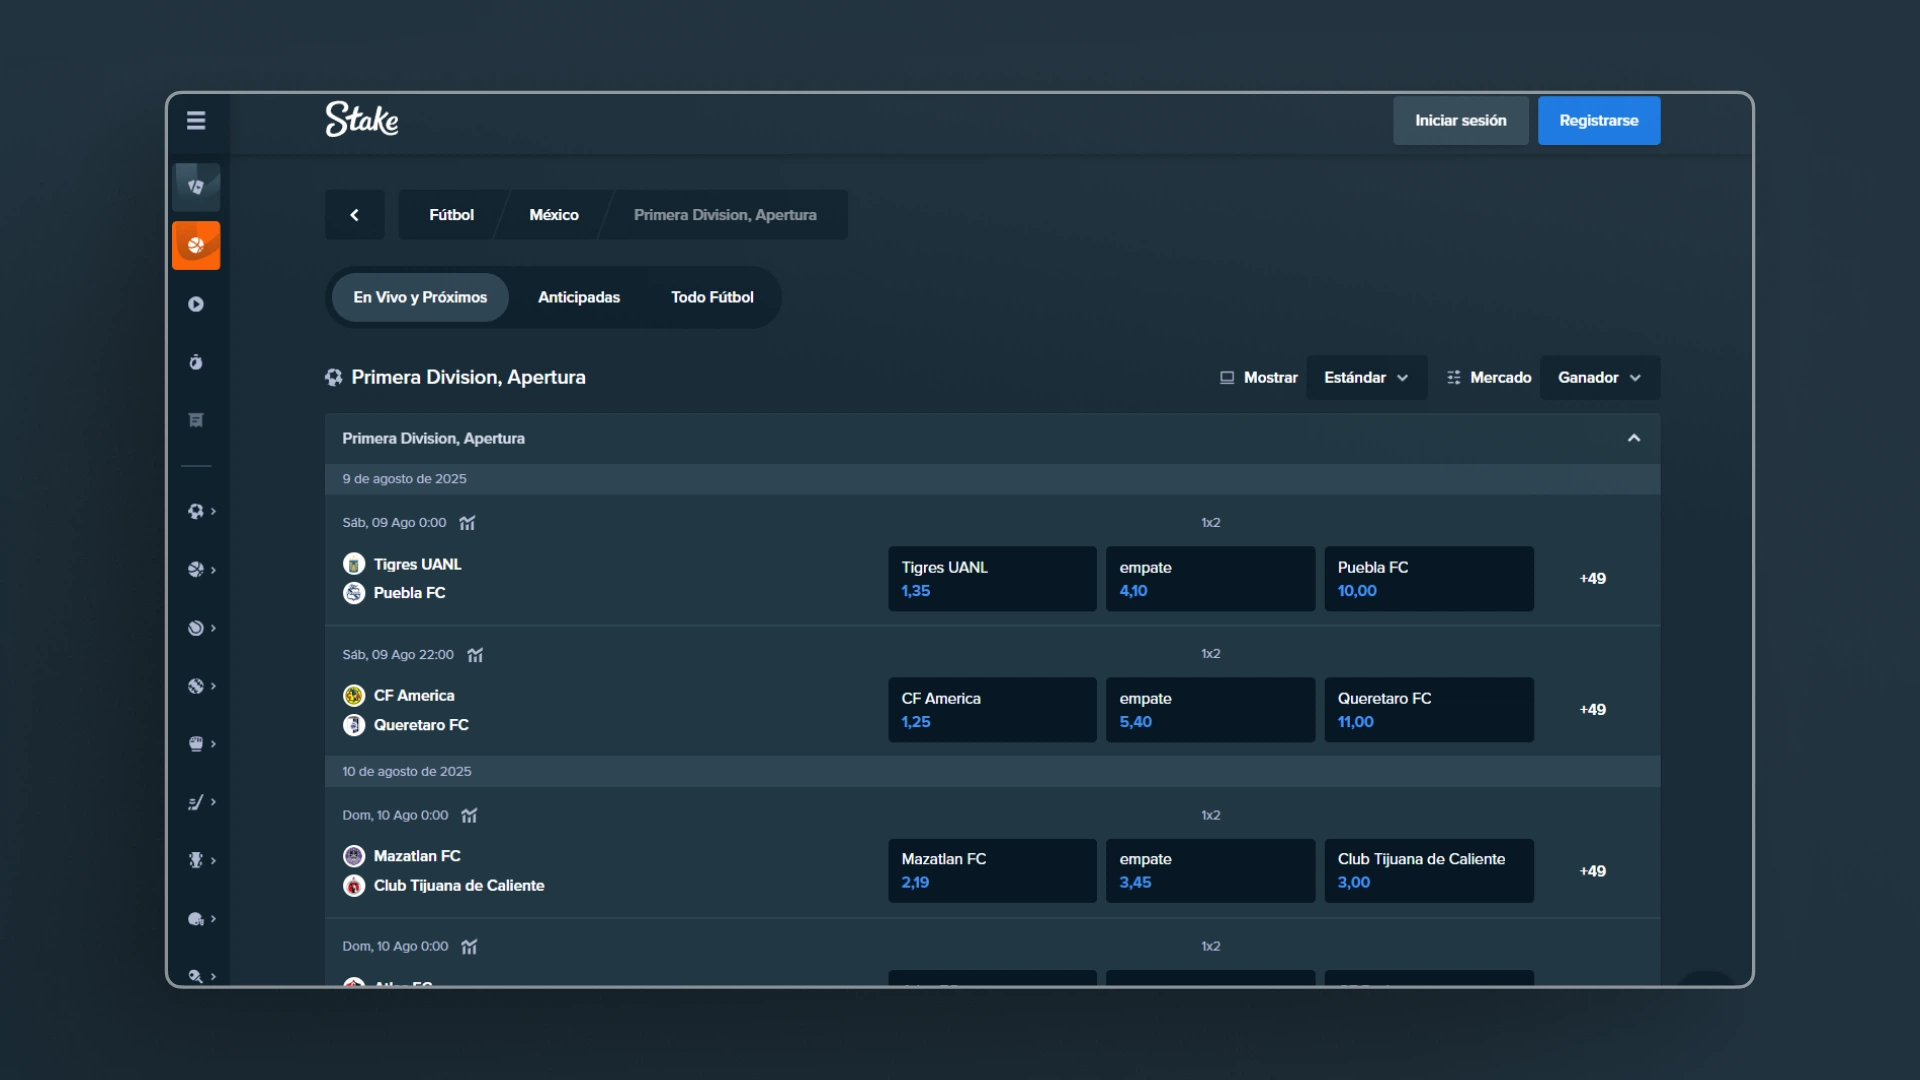Image resolution: width=1920 pixels, height=1080 pixels.
Task: Show +49 markets for Tigres UANL match
Action: pos(1592,579)
